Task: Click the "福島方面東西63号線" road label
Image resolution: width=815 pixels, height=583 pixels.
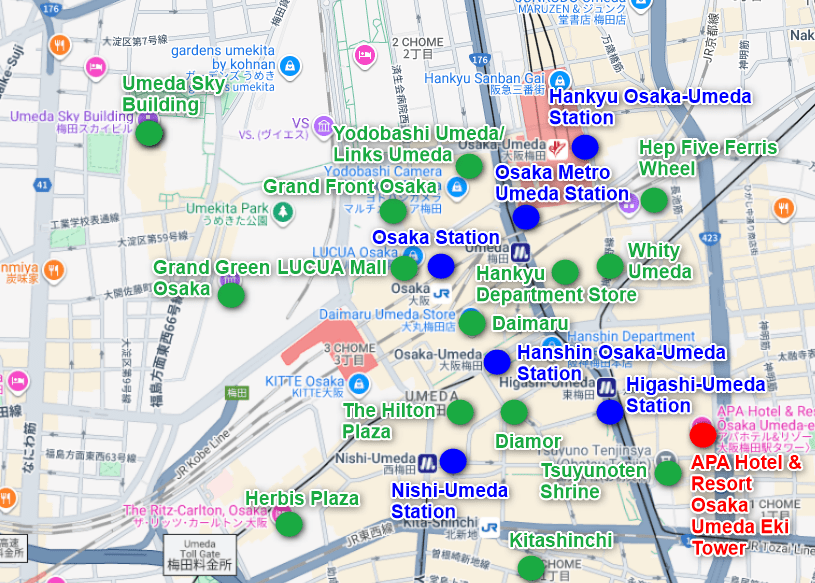Action: click(90, 455)
